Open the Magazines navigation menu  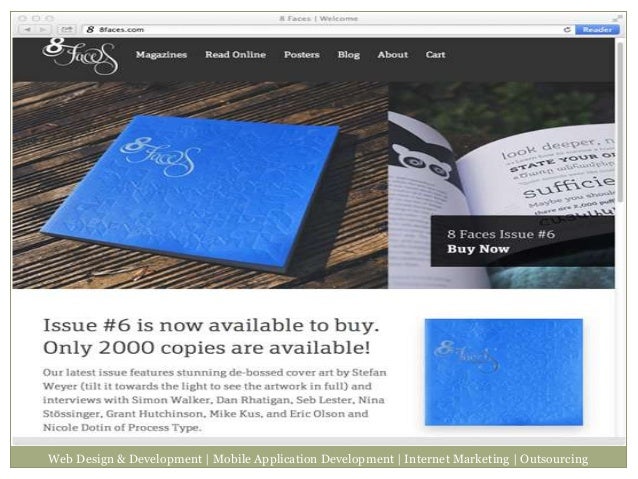point(161,55)
